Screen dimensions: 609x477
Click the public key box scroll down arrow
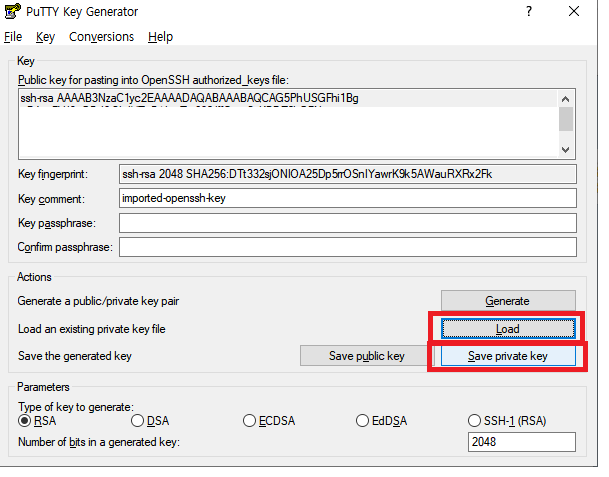pyautogui.click(x=566, y=150)
